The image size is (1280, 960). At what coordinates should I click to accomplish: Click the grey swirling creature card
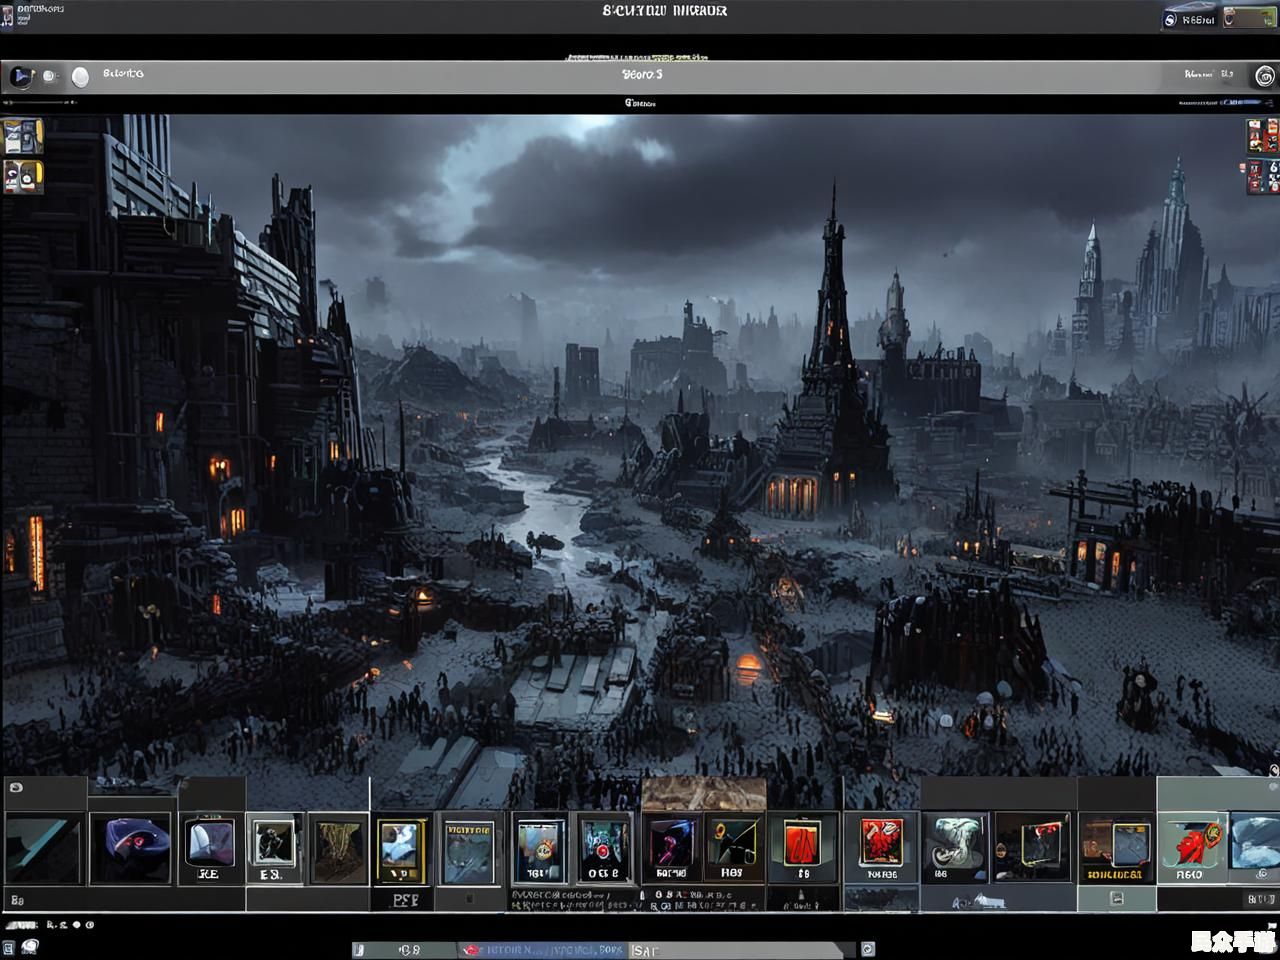954,845
